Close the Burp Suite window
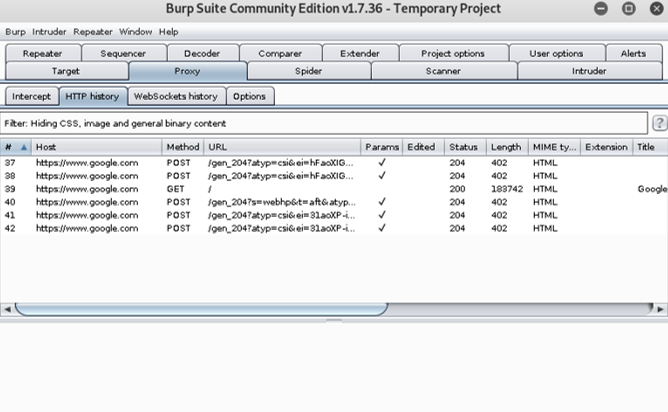 [x=656, y=9]
